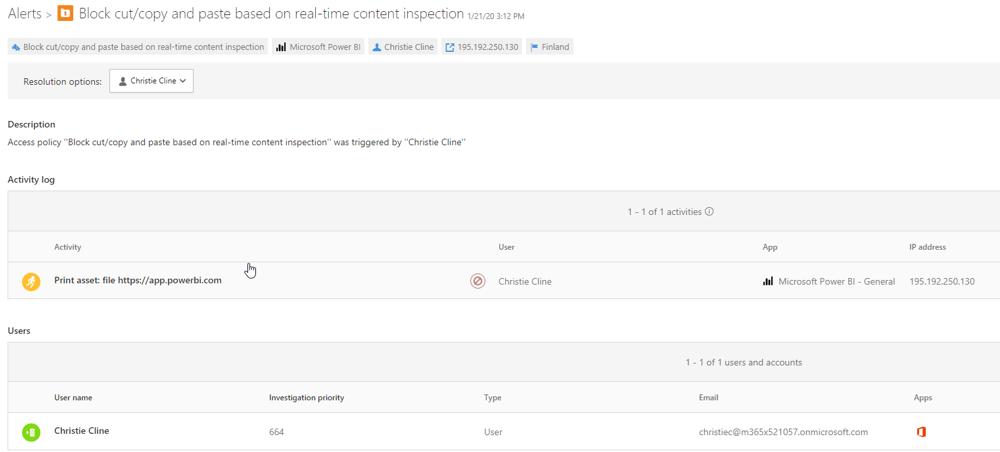
Task: Click the Office 365 app icon in Apps column
Action: [921, 432]
